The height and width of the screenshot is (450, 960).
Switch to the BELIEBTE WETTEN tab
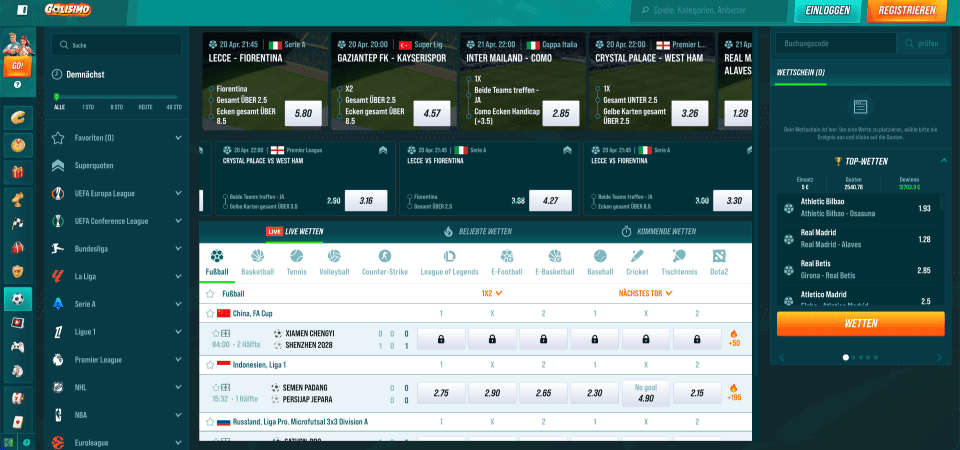477,231
